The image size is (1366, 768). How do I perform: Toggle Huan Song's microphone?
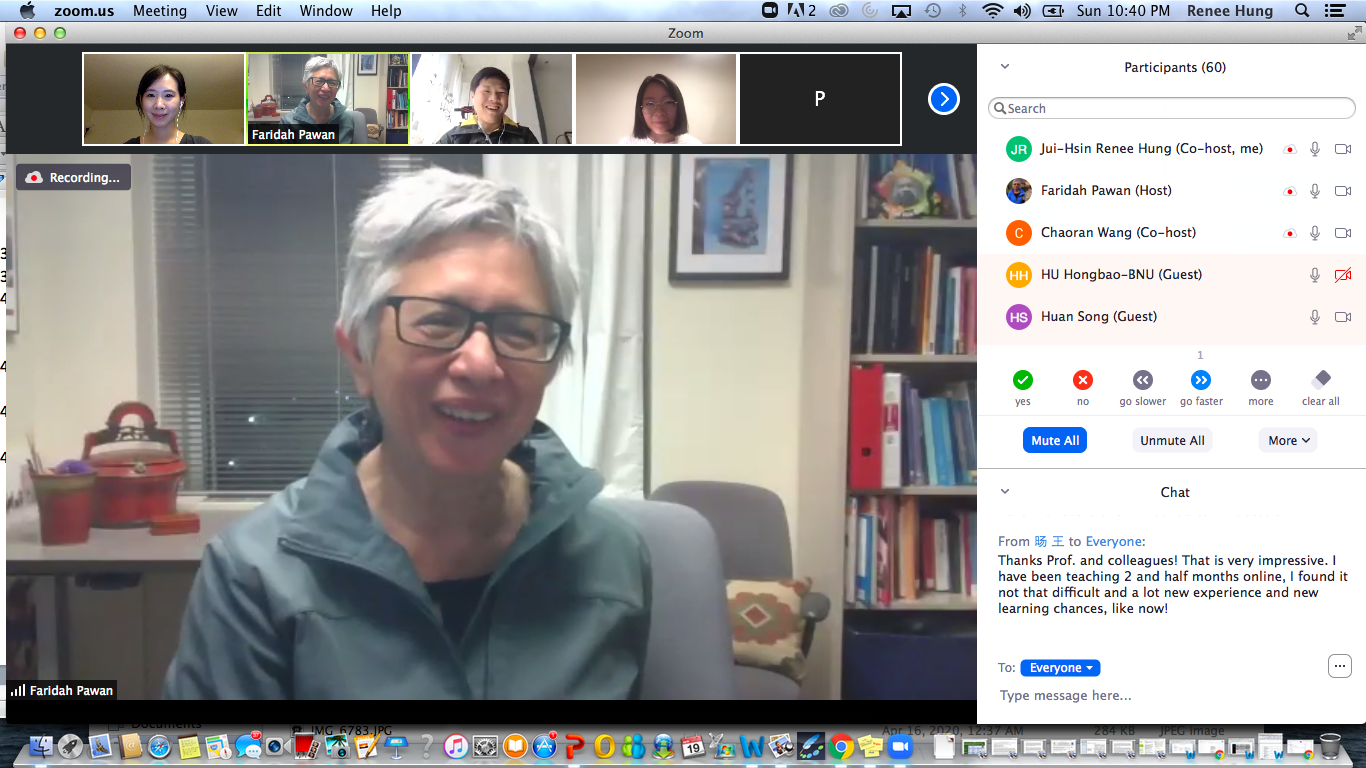coord(1315,317)
